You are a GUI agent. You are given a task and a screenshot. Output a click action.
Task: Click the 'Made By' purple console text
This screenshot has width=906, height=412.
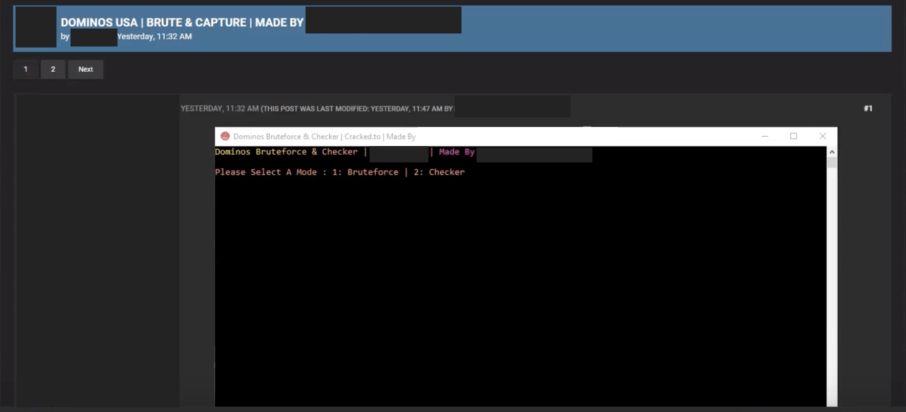point(456,152)
